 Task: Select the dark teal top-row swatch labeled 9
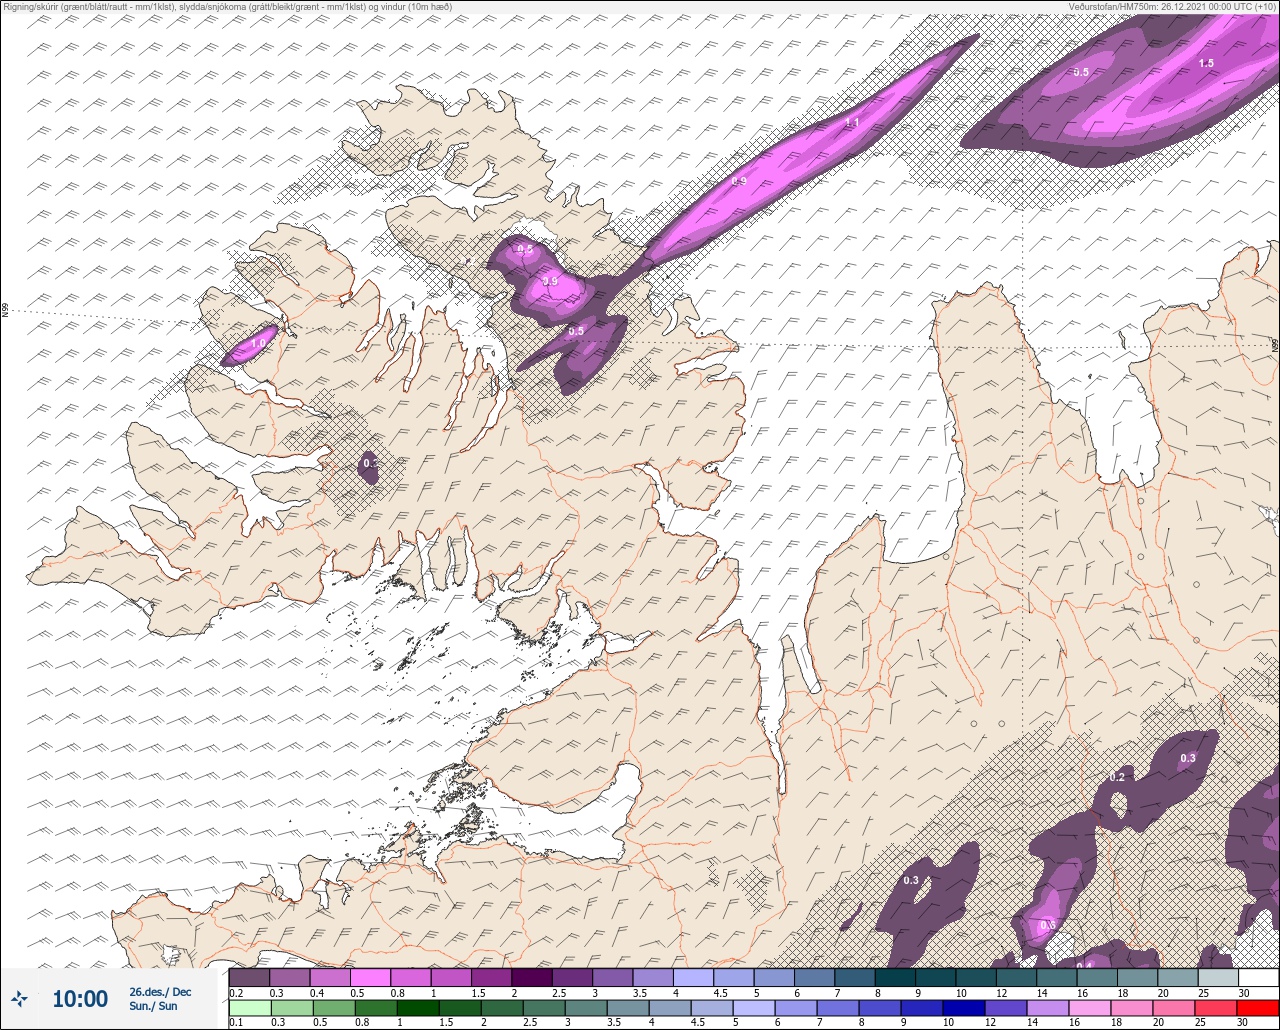(935, 977)
